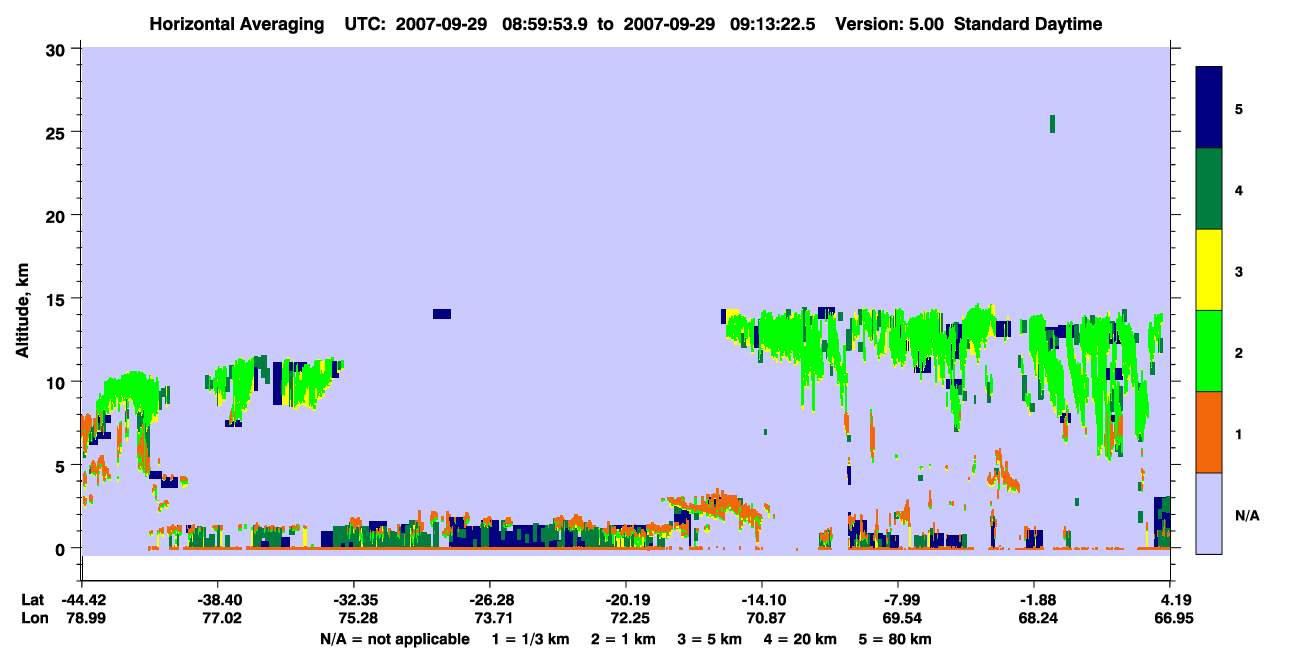Click the colorbar label 5
Viewport: 1300px width, 667px height.
pos(1238,109)
